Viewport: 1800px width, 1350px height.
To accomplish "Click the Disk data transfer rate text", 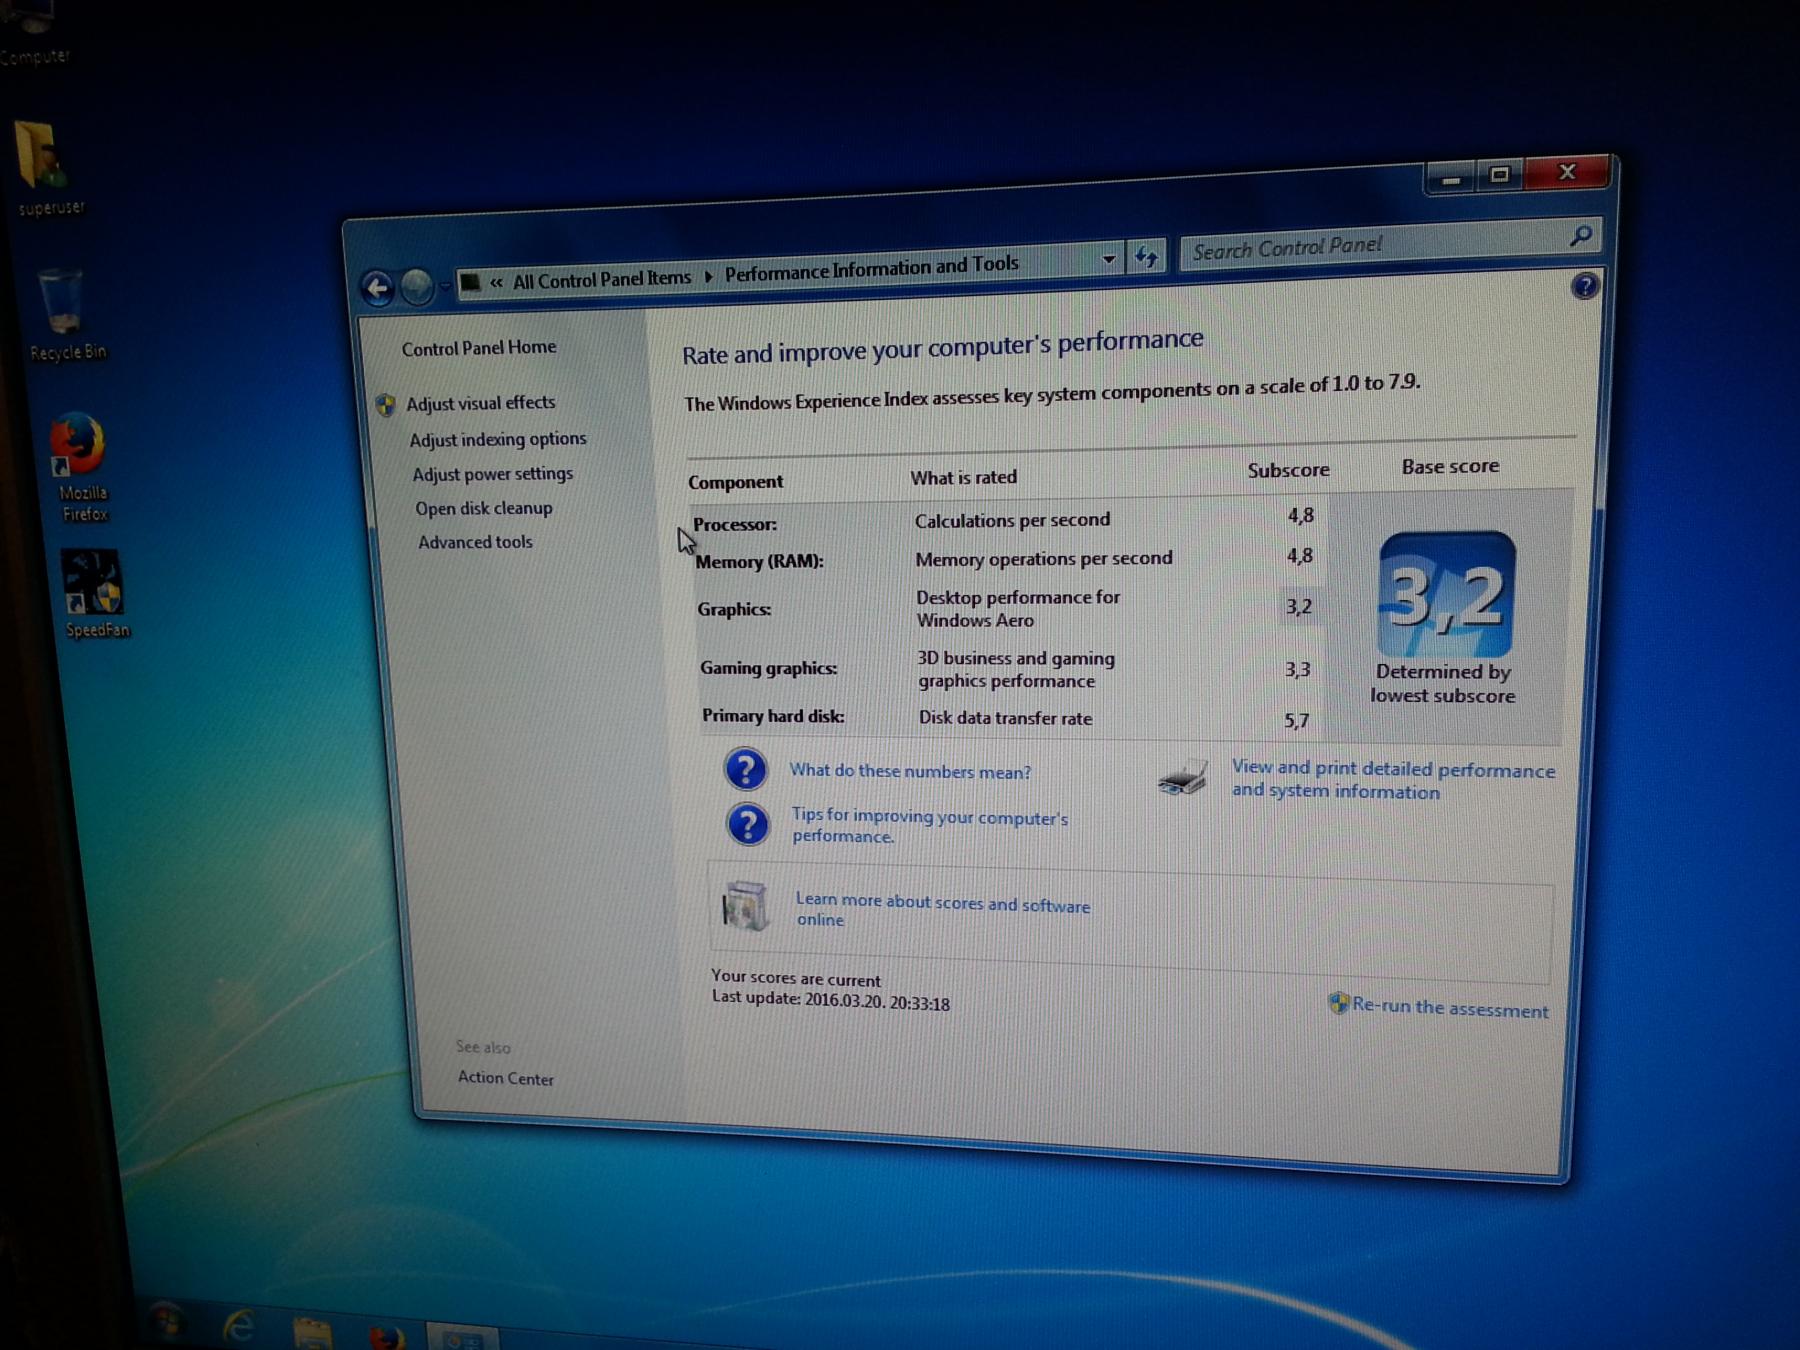I will [x=1005, y=718].
